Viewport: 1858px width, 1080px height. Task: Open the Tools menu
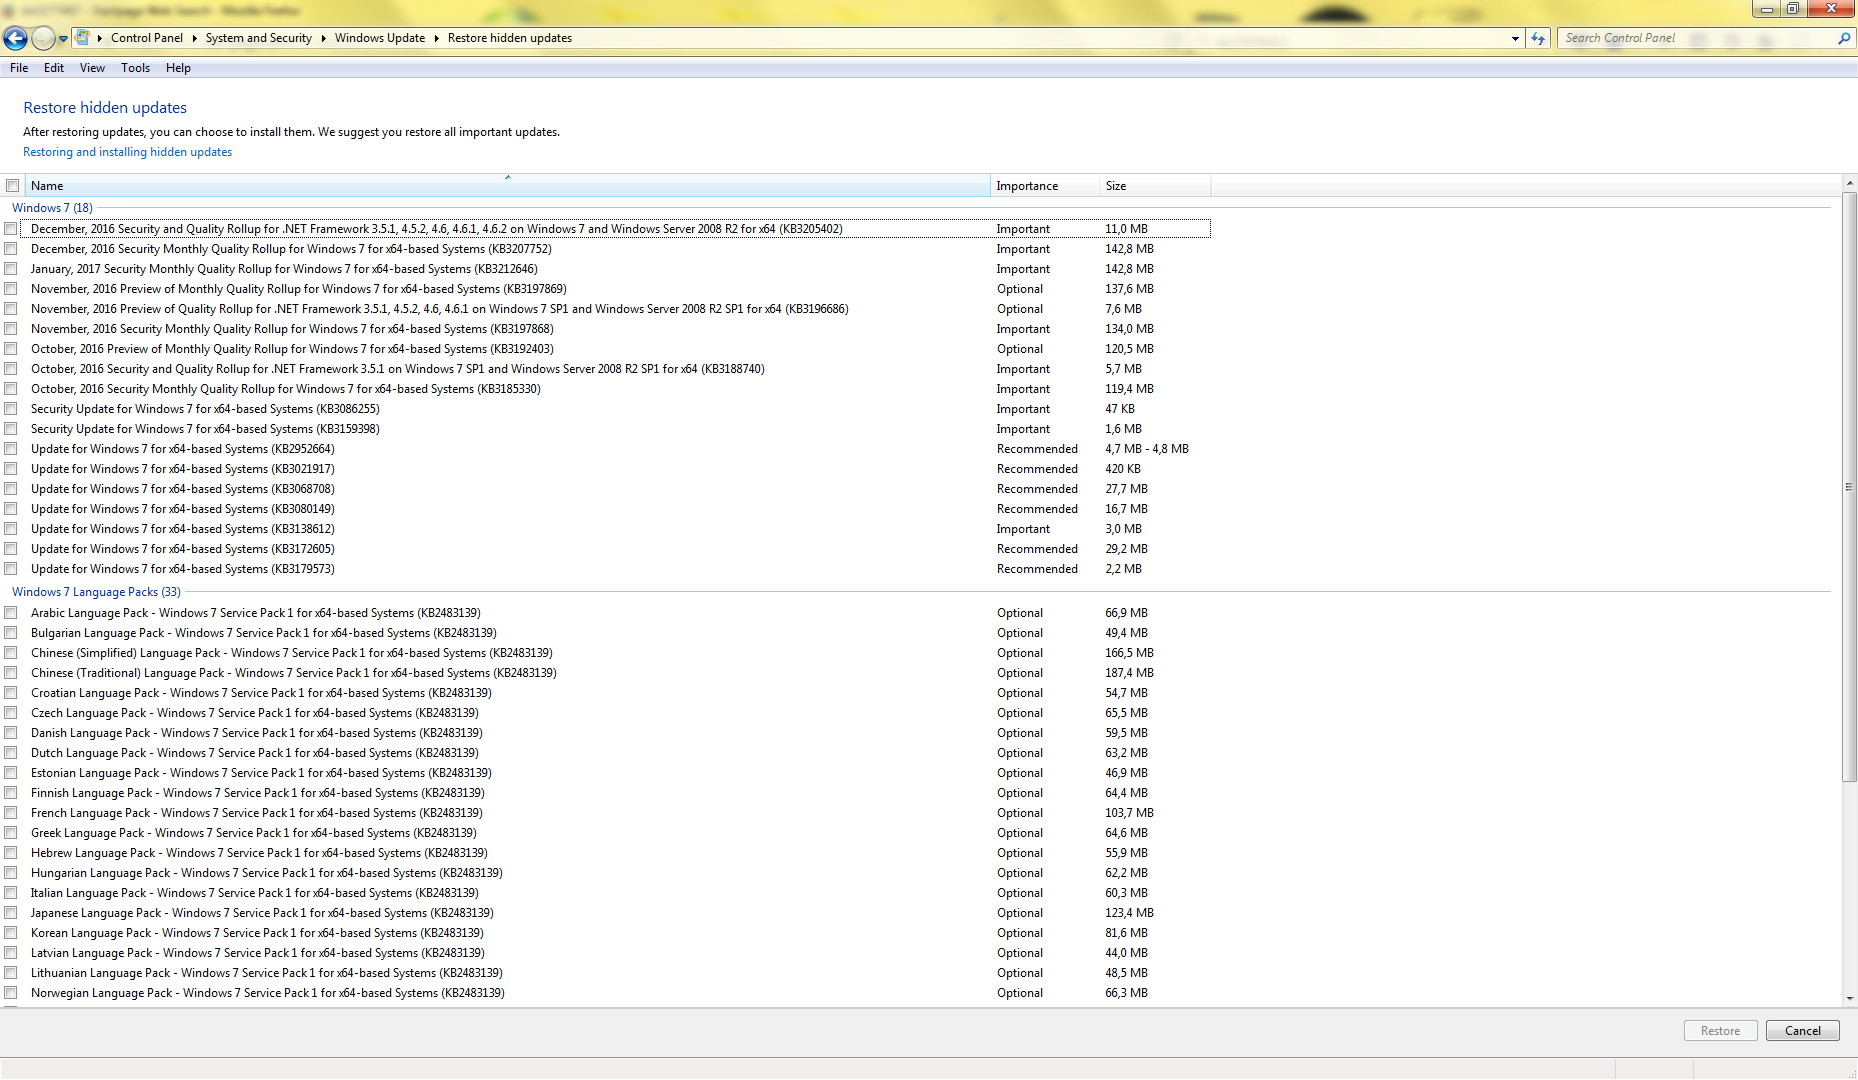pyautogui.click(x=135, y=68)
